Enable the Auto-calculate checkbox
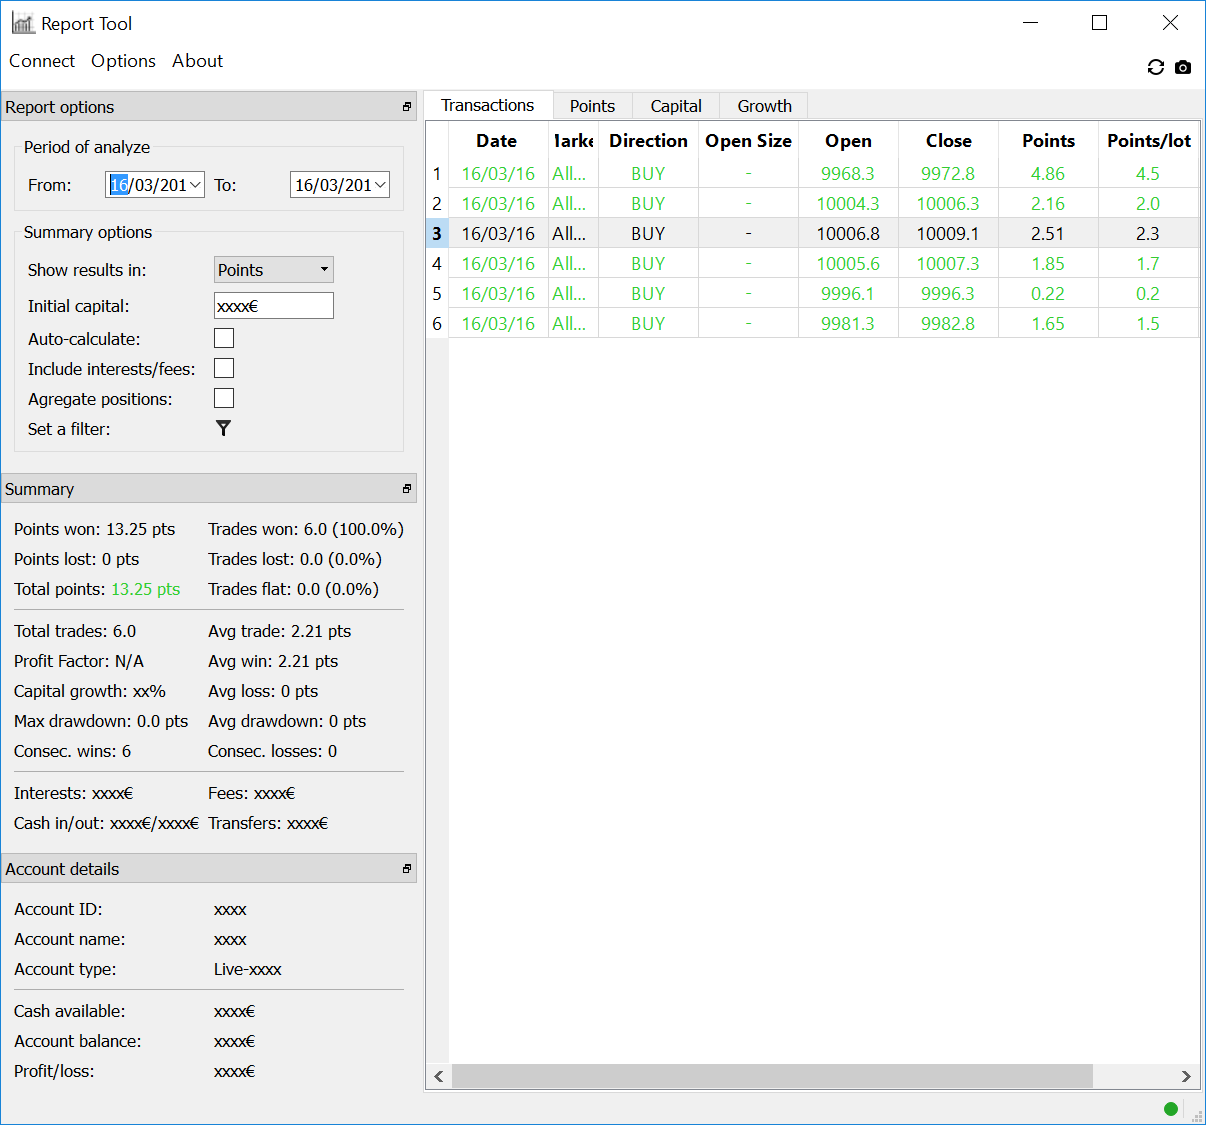 coord(224,339)
